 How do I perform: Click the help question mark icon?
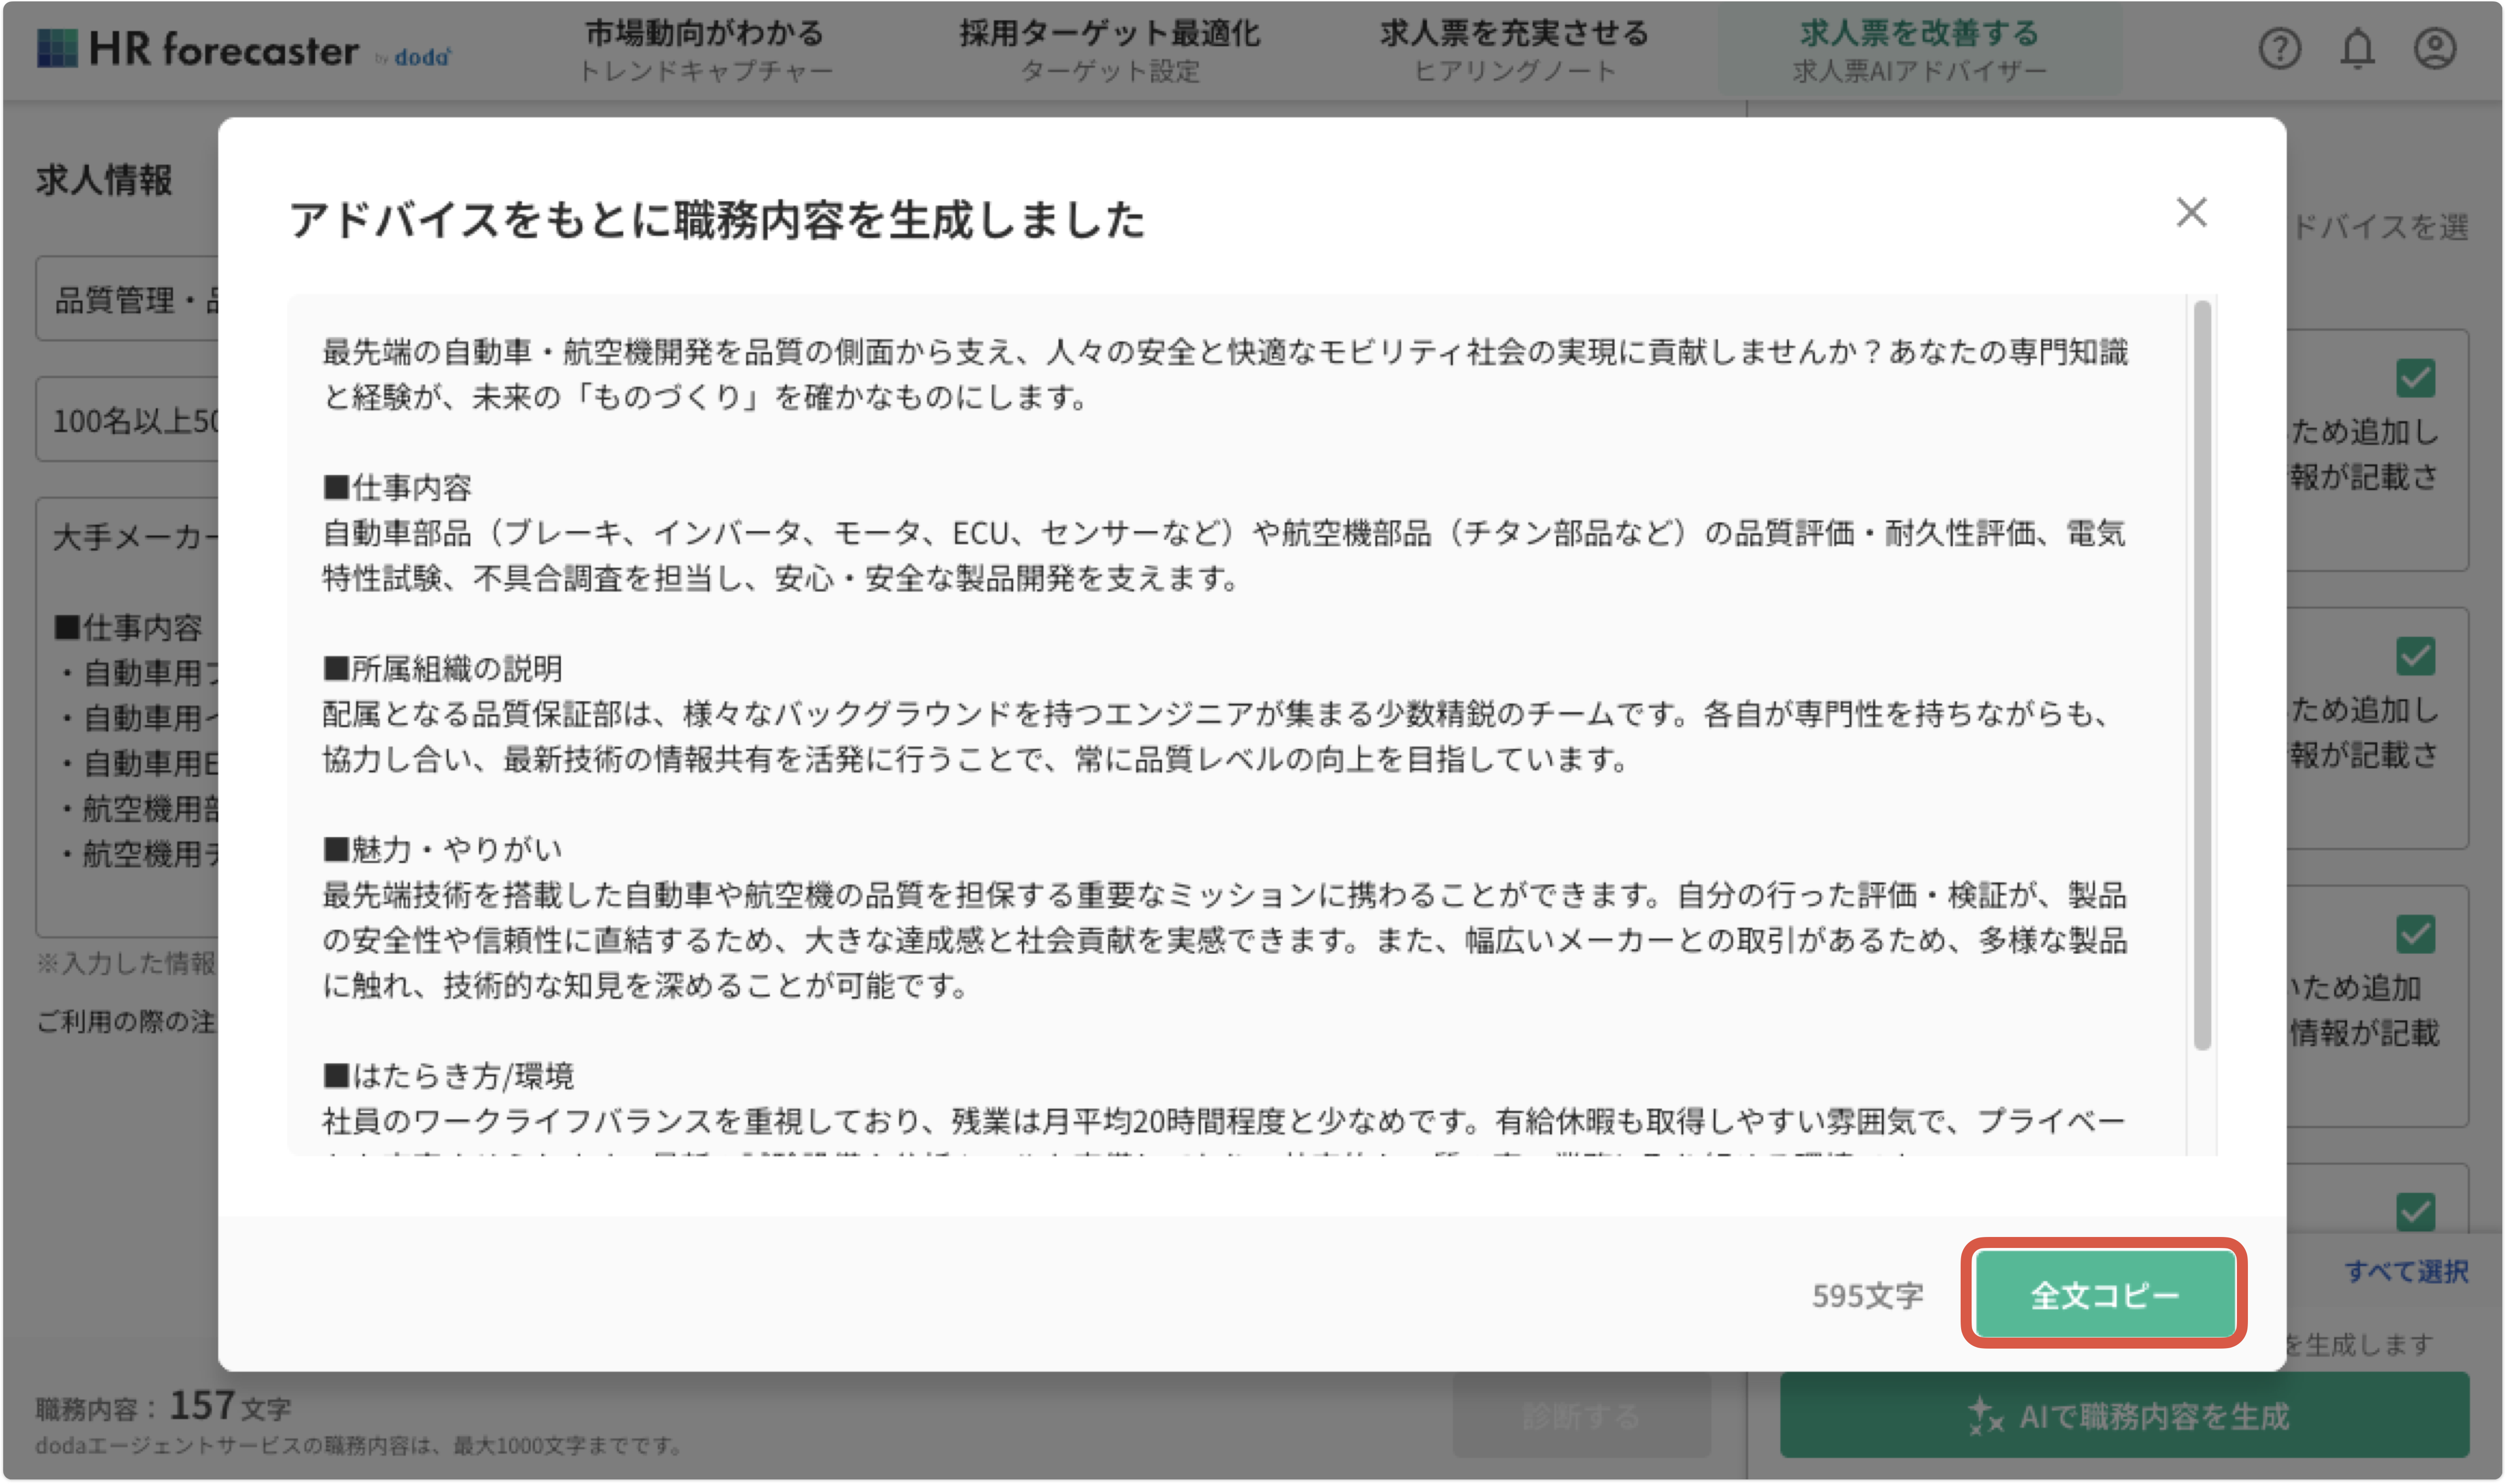tap(2279, 48)
